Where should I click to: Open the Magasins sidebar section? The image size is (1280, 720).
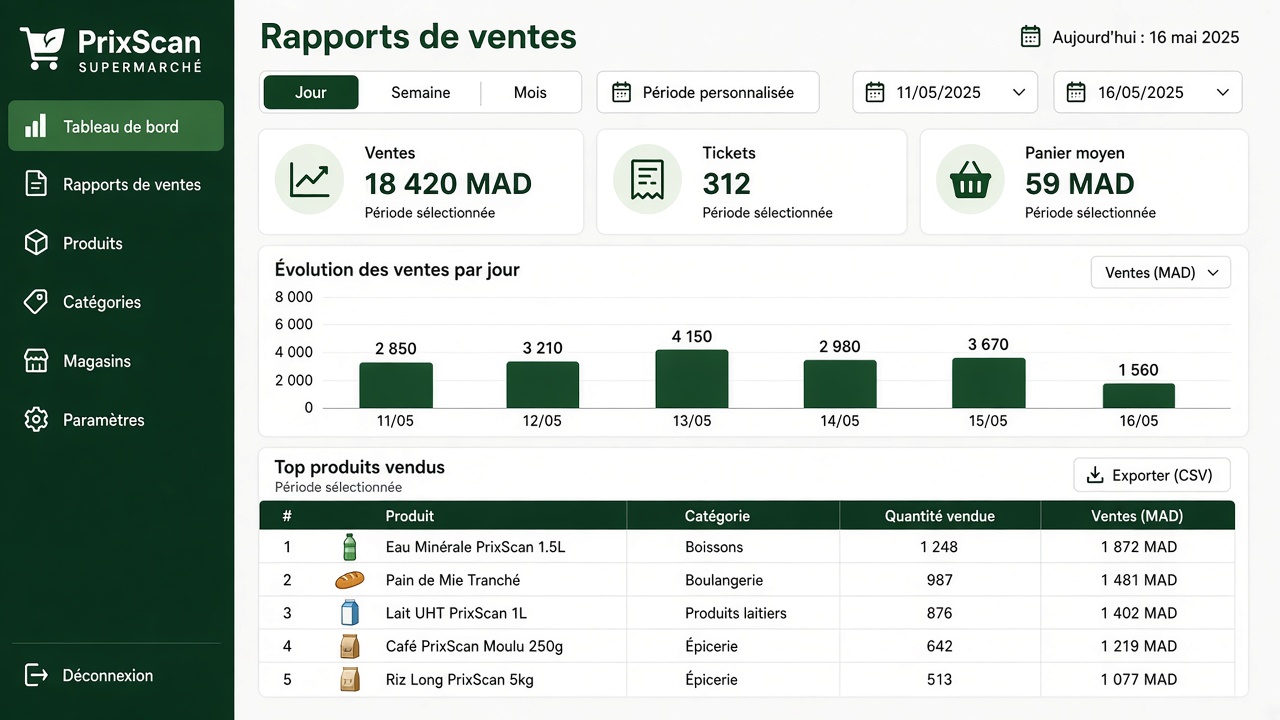coord(116,361)
